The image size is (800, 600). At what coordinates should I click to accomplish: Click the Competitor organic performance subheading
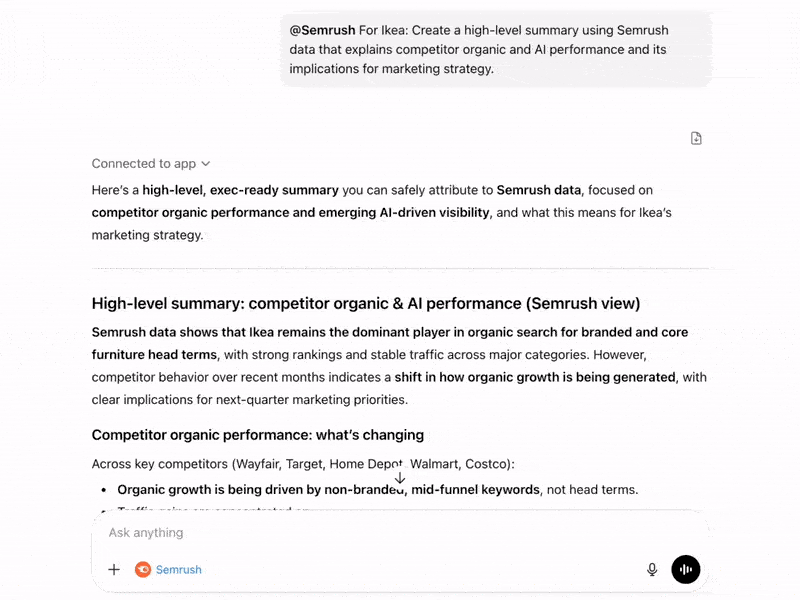click(x=257, y=435)
